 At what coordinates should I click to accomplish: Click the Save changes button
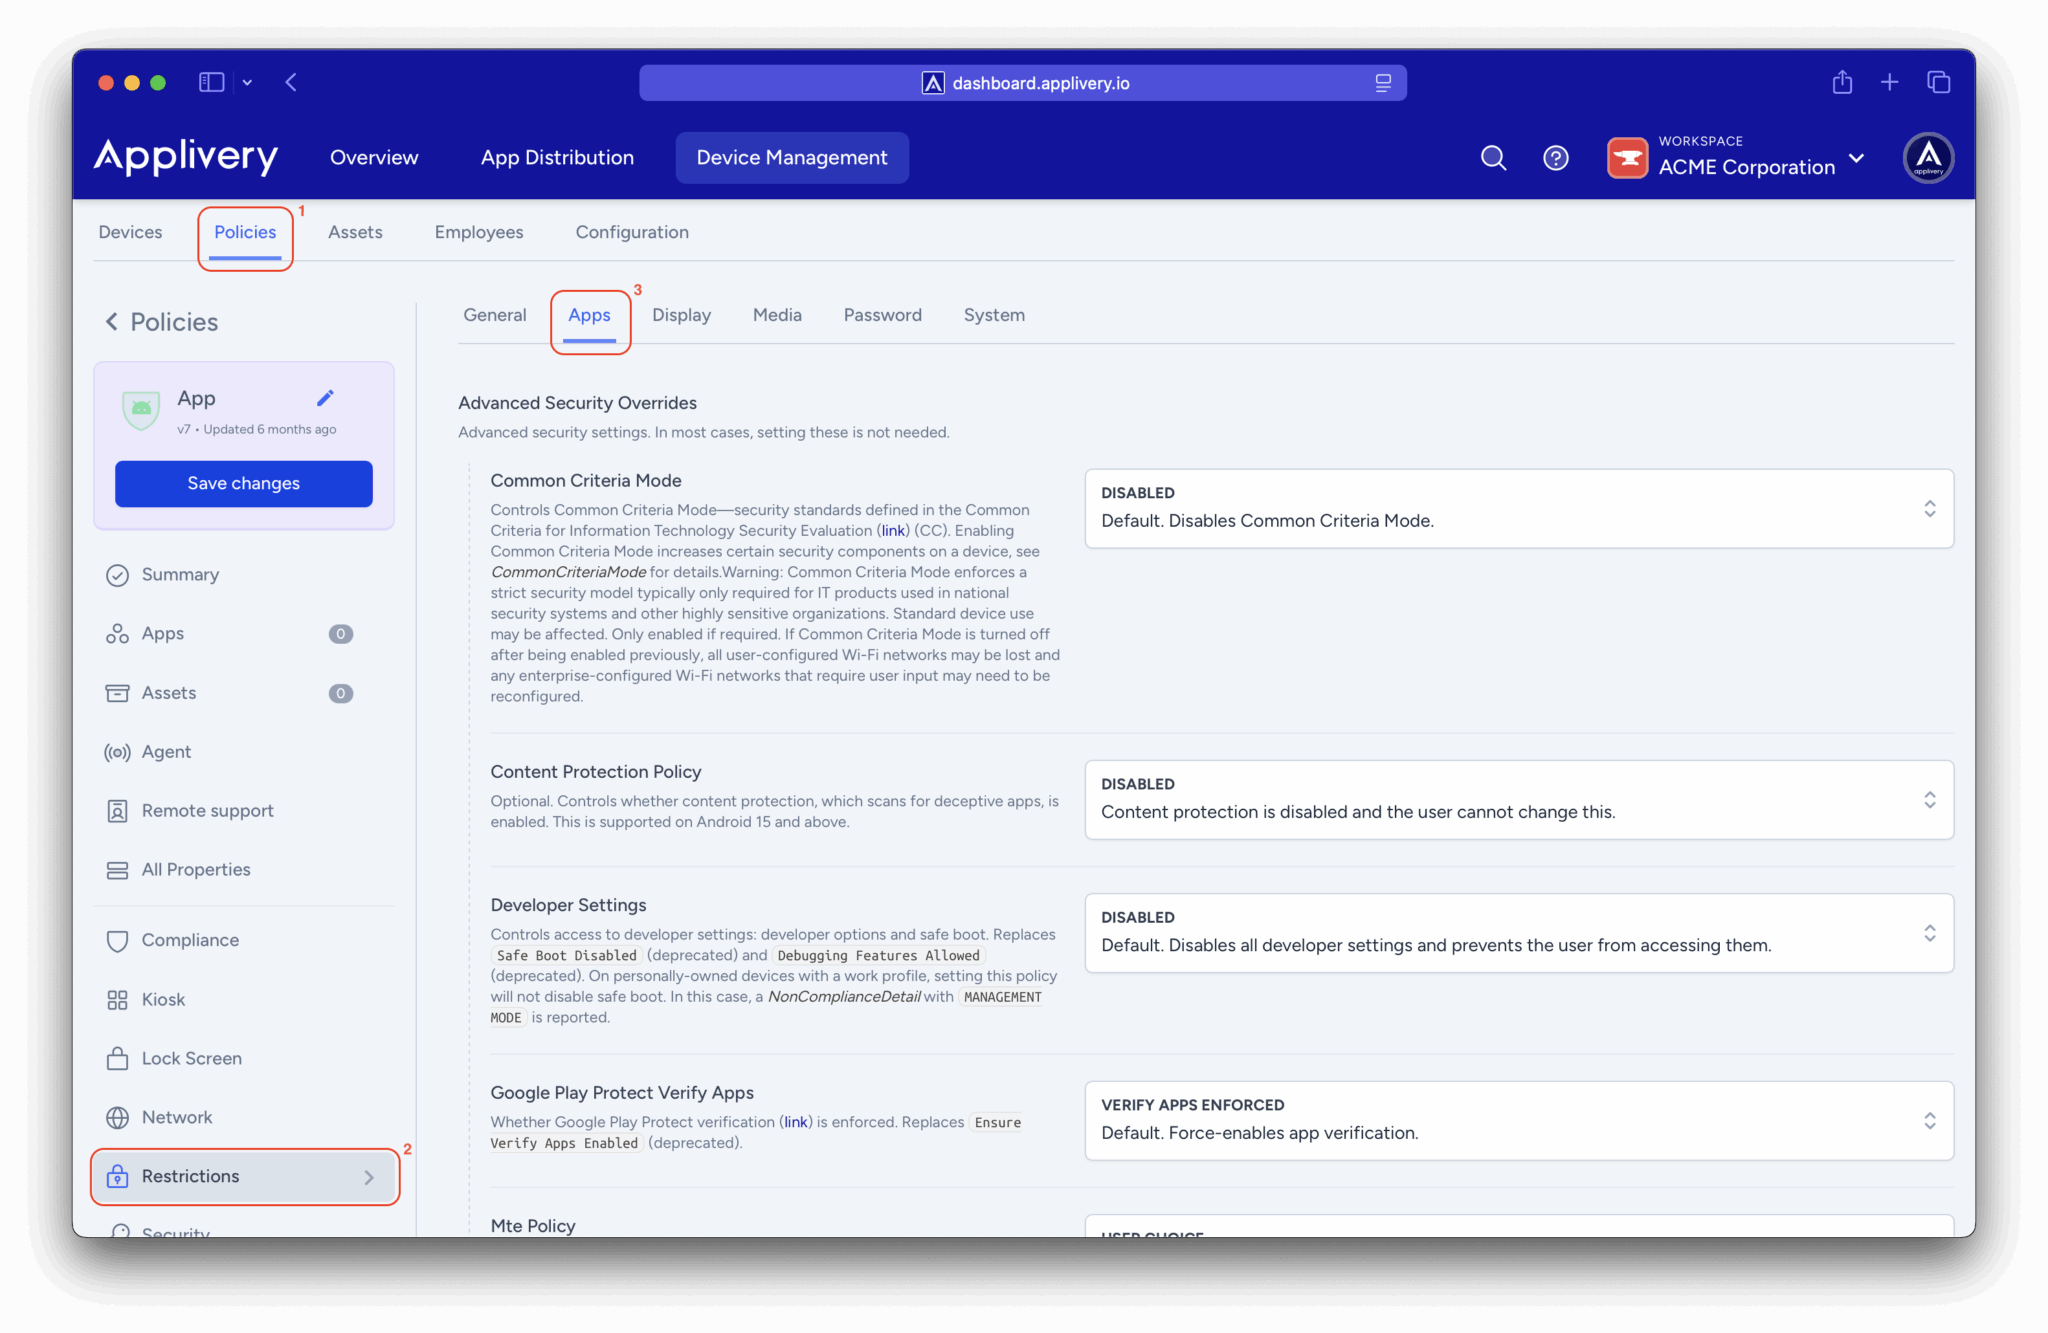pos(243,483)
